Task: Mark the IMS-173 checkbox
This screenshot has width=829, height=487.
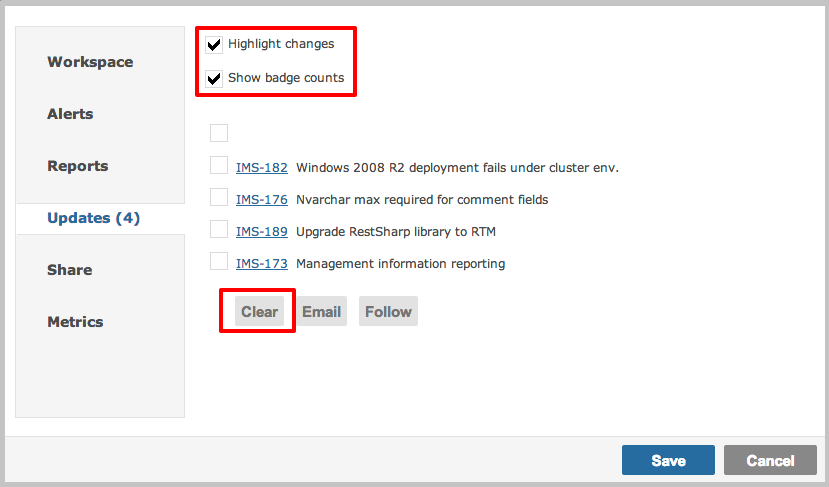Action: tap(219, 261)
